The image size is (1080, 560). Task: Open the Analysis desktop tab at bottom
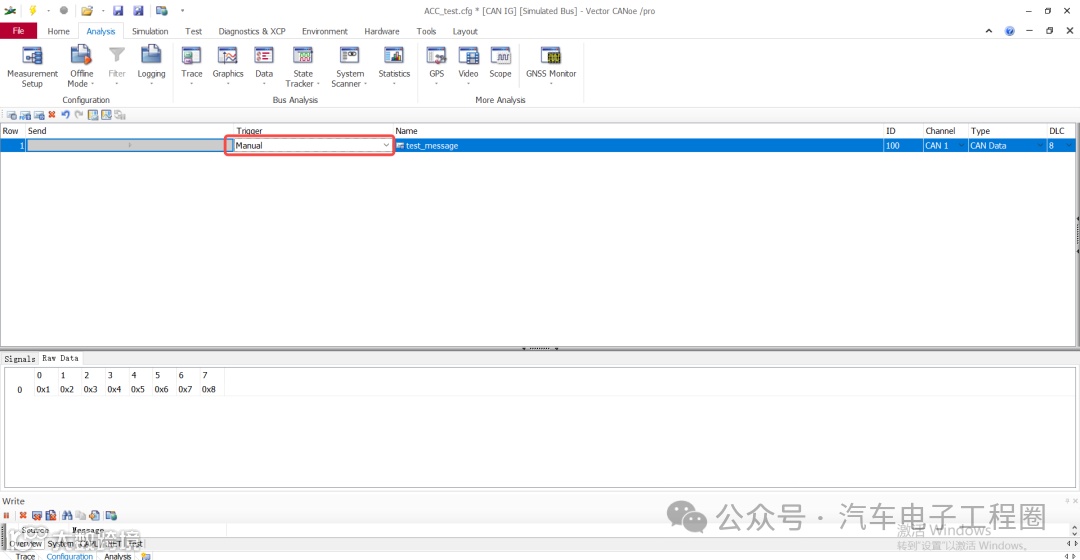pyautogui.click(x=118, y=556)
